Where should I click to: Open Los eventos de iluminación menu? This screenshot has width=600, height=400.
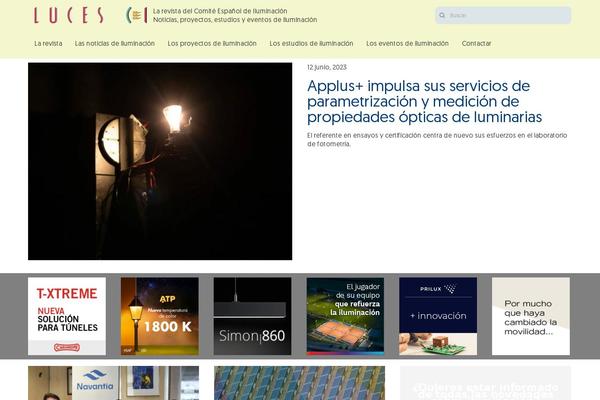407,44
